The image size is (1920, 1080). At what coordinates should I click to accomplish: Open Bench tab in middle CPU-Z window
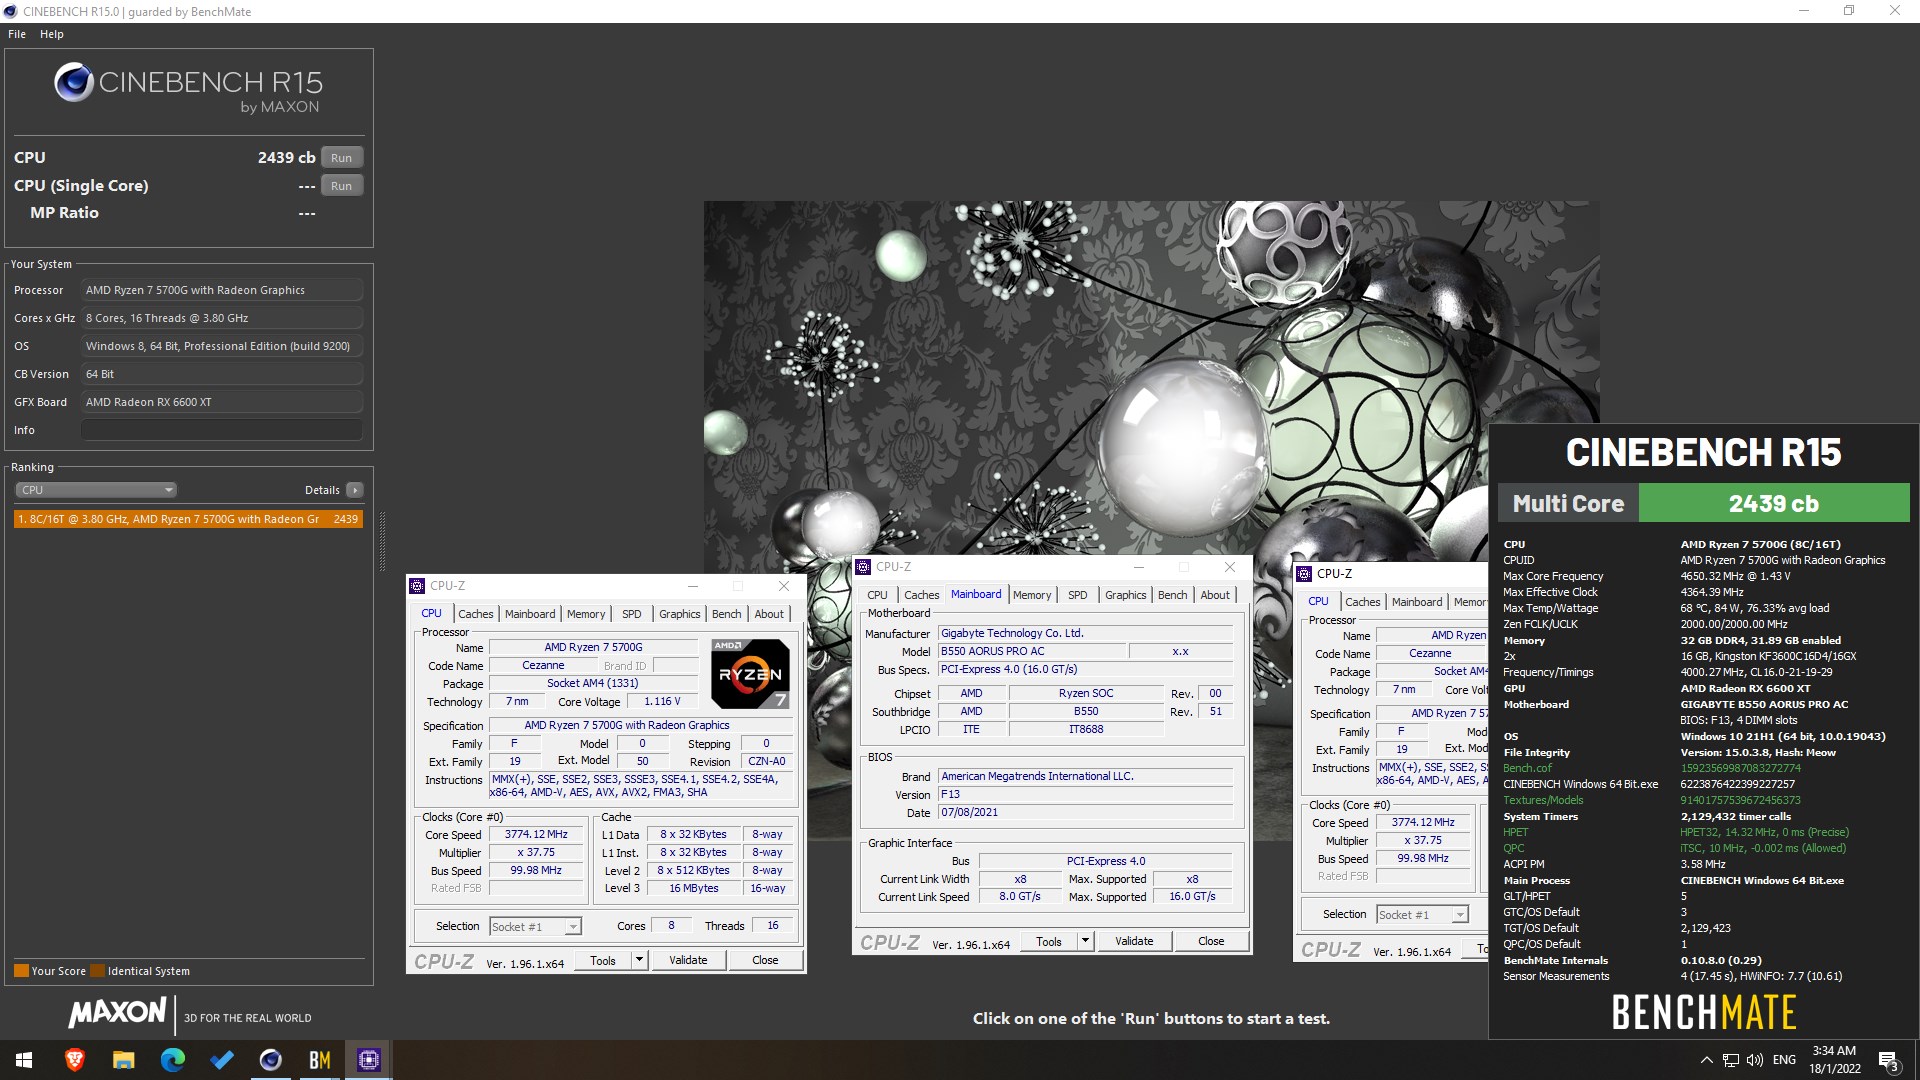point(1173,595)
